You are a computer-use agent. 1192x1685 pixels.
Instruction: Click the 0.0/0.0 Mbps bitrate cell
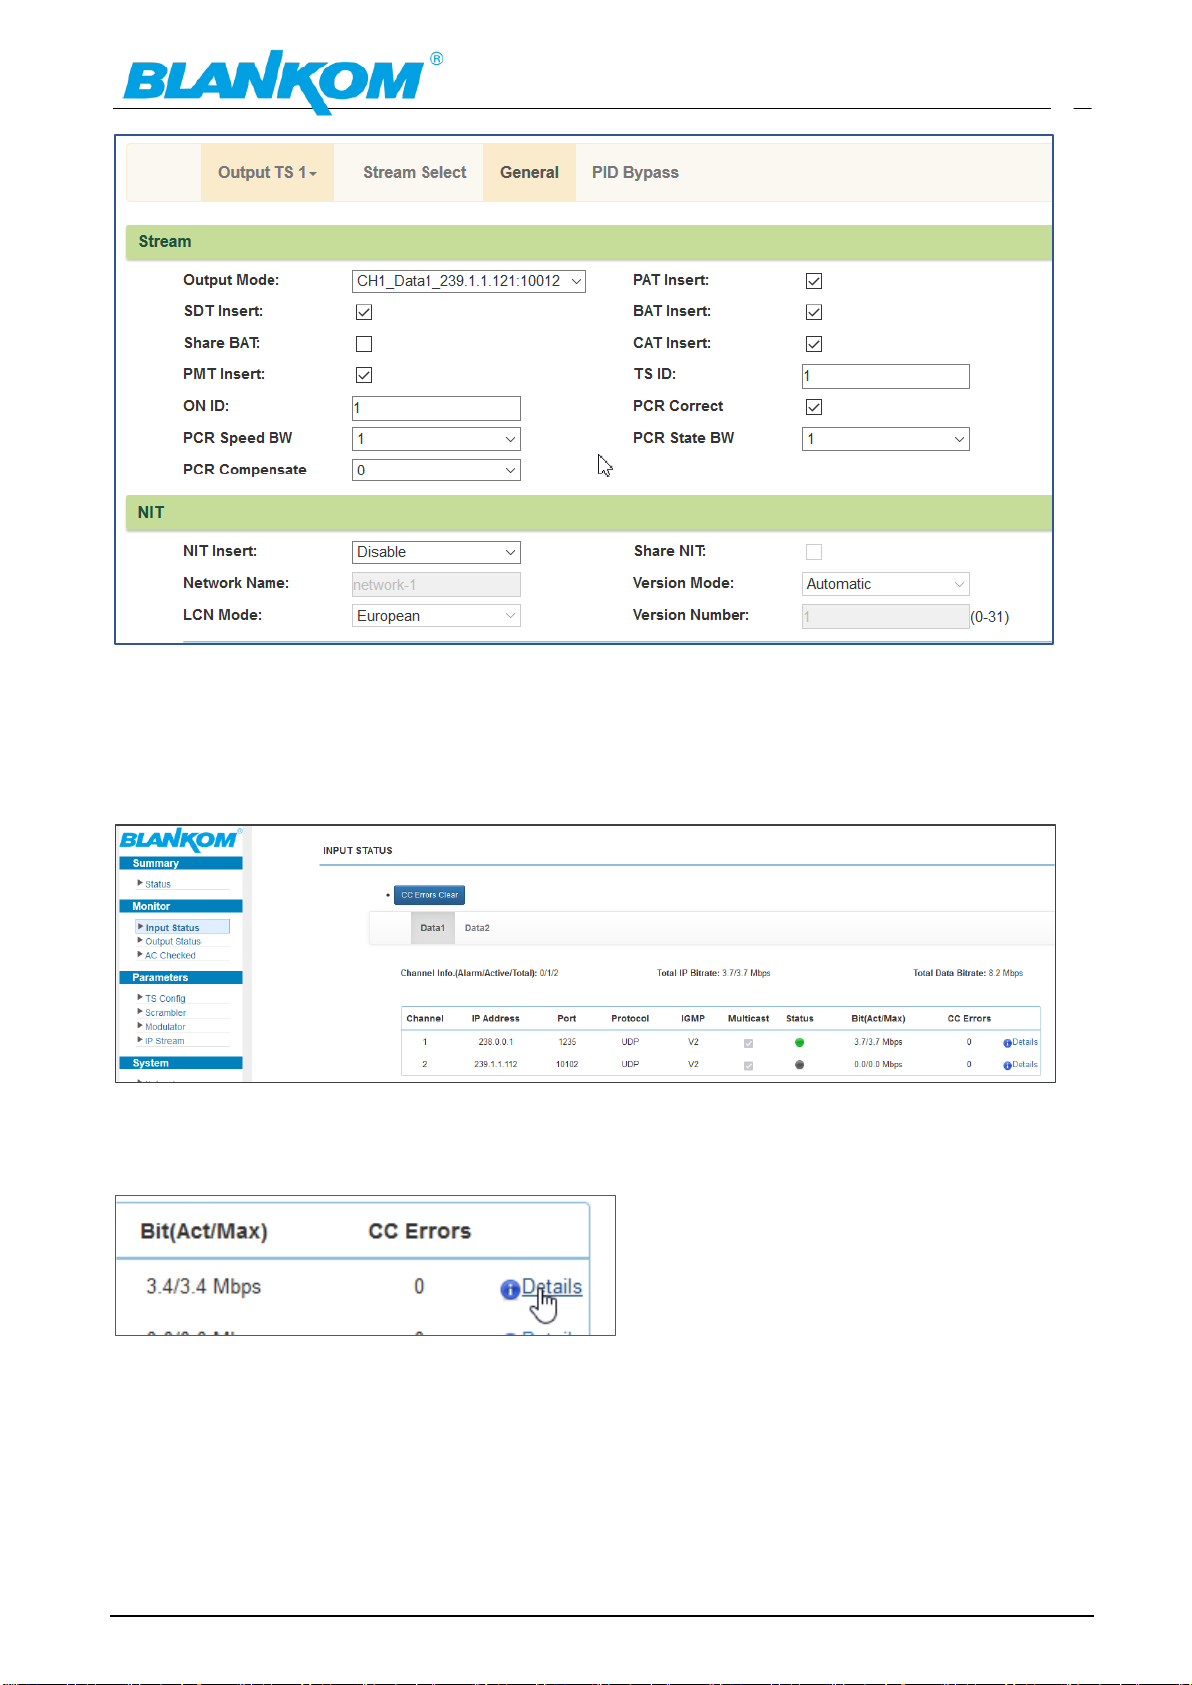pyautogui.click(x=878, y=1064)
